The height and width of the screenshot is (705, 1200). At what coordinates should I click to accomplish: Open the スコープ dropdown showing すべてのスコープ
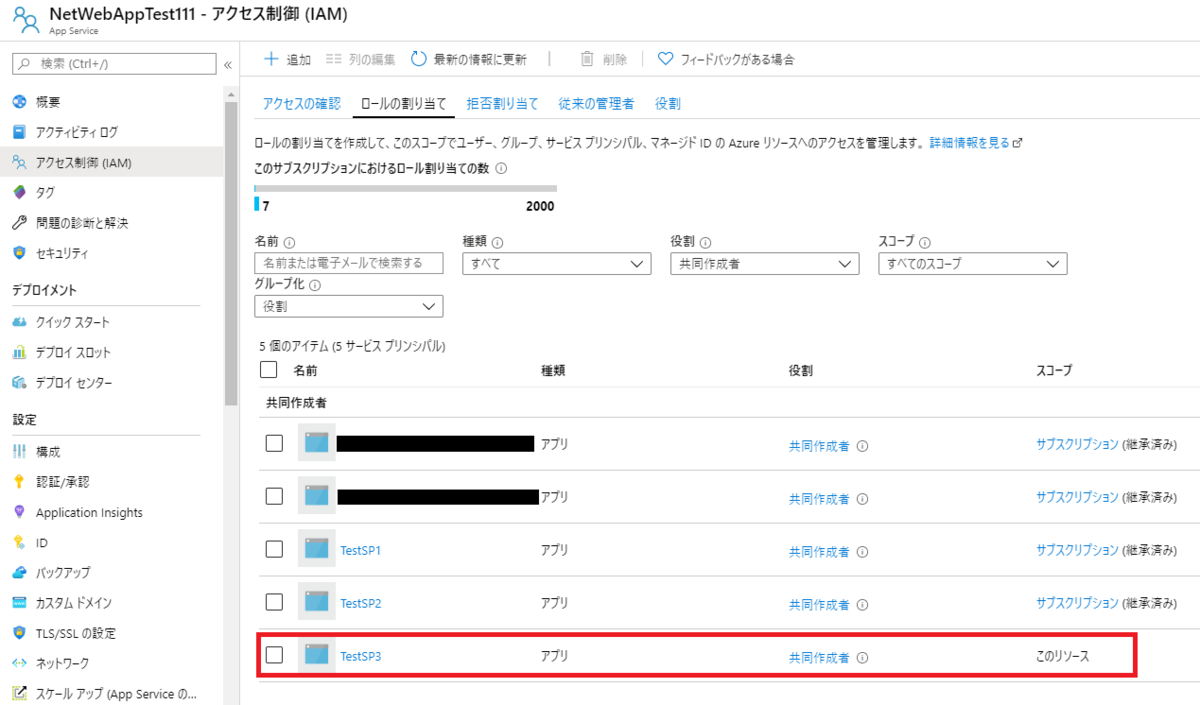972,264
